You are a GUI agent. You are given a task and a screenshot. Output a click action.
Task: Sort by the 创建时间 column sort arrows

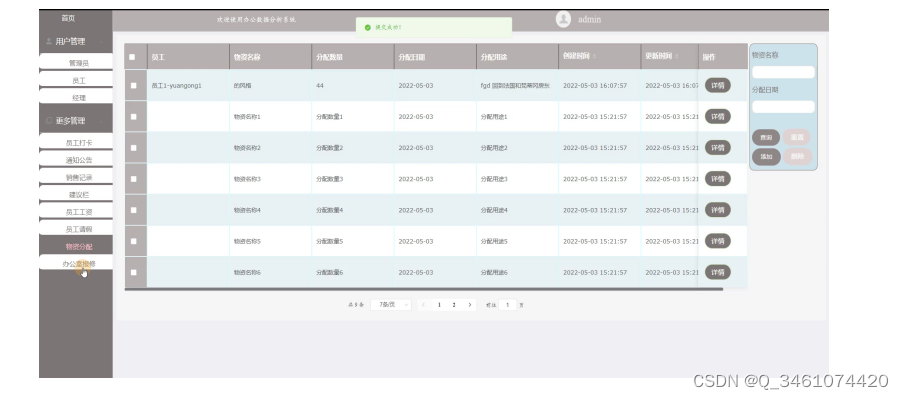[x=594, y=57]
